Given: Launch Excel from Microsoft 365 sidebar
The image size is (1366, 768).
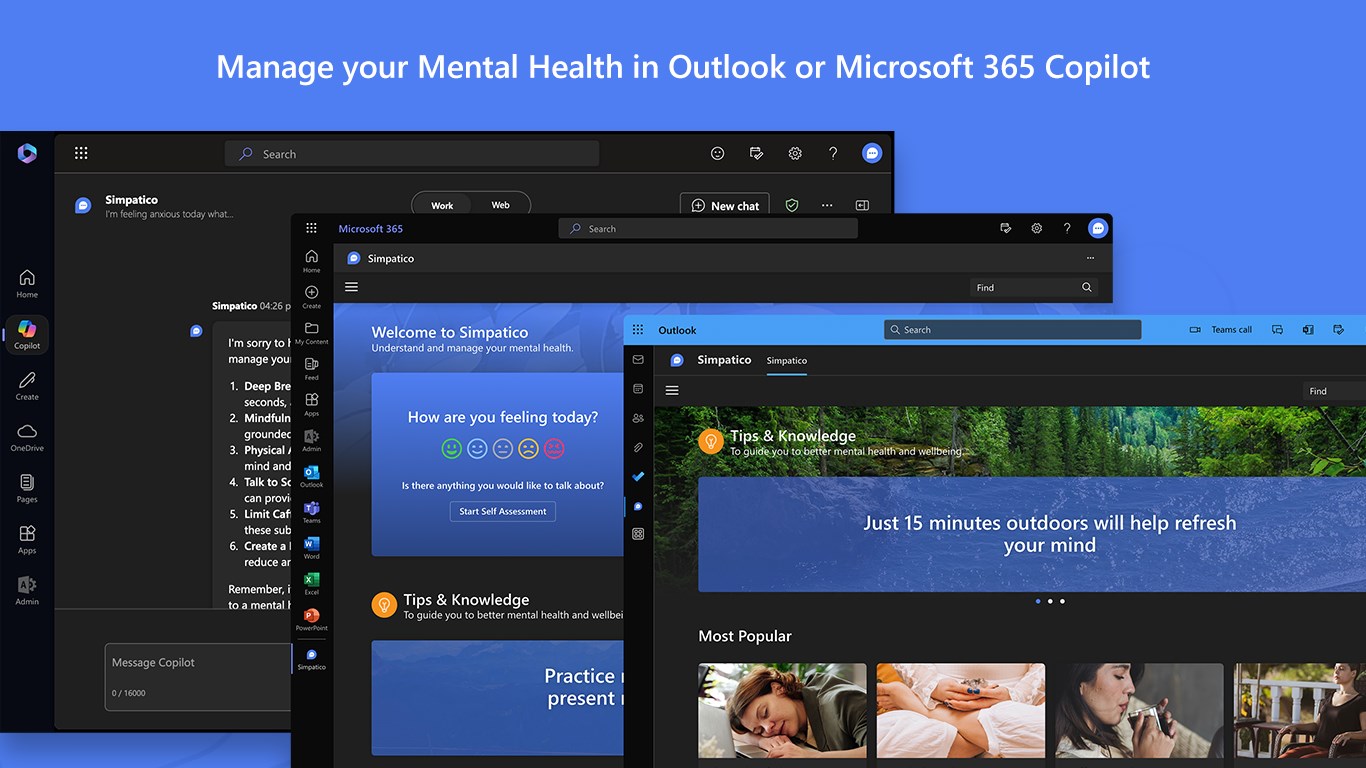Looking at the screenshot, I should (312, 584).
